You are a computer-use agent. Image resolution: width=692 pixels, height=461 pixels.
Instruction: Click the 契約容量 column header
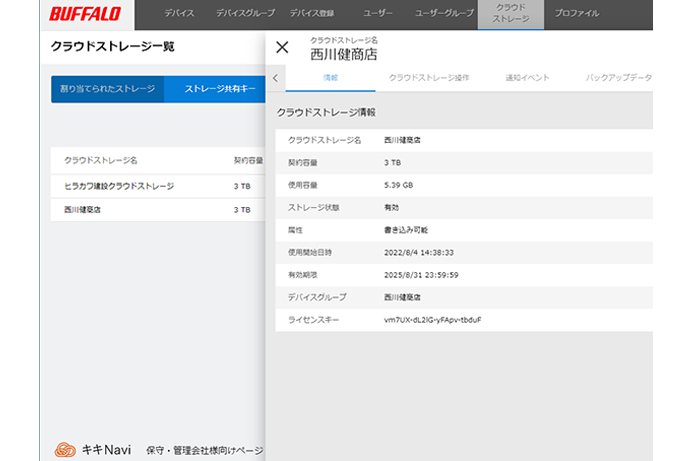[248, 161]
